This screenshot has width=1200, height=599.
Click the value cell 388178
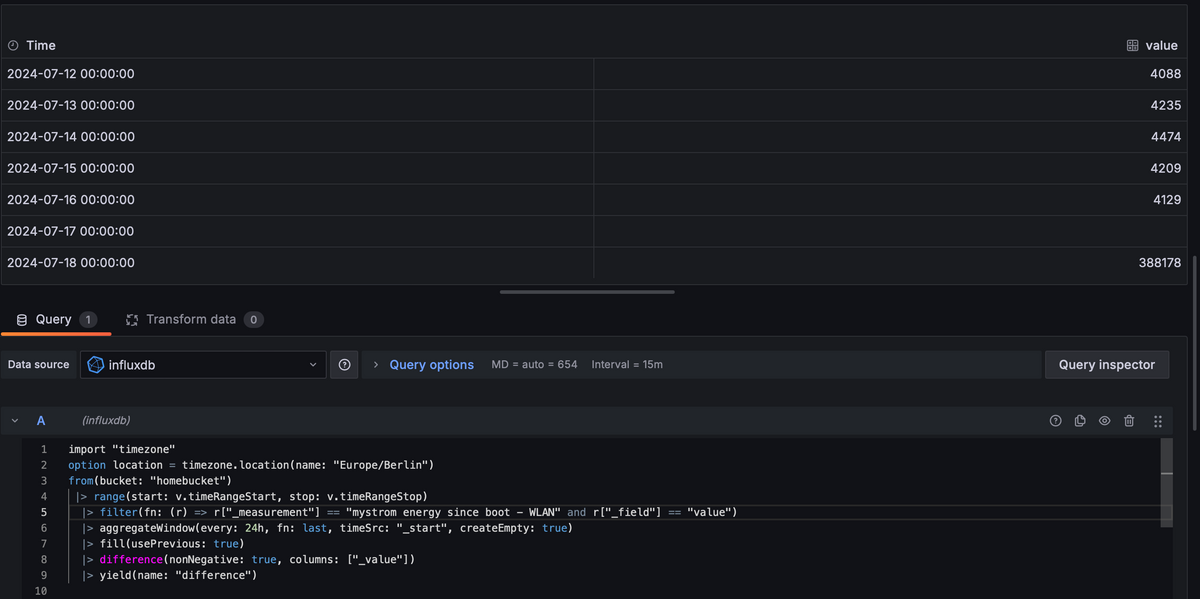tap(891, 263)
